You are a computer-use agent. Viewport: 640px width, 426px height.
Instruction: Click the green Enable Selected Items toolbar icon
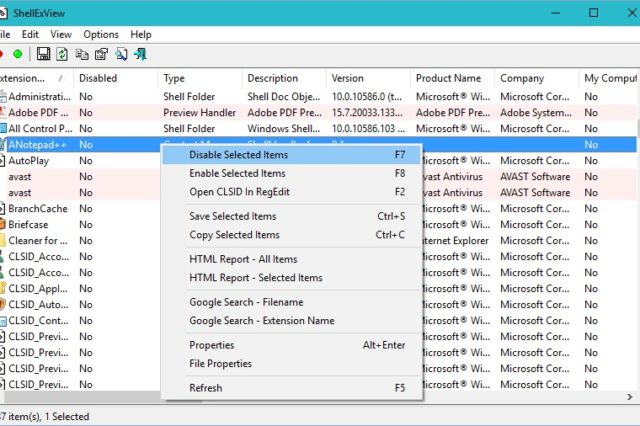tap(18, 54)
